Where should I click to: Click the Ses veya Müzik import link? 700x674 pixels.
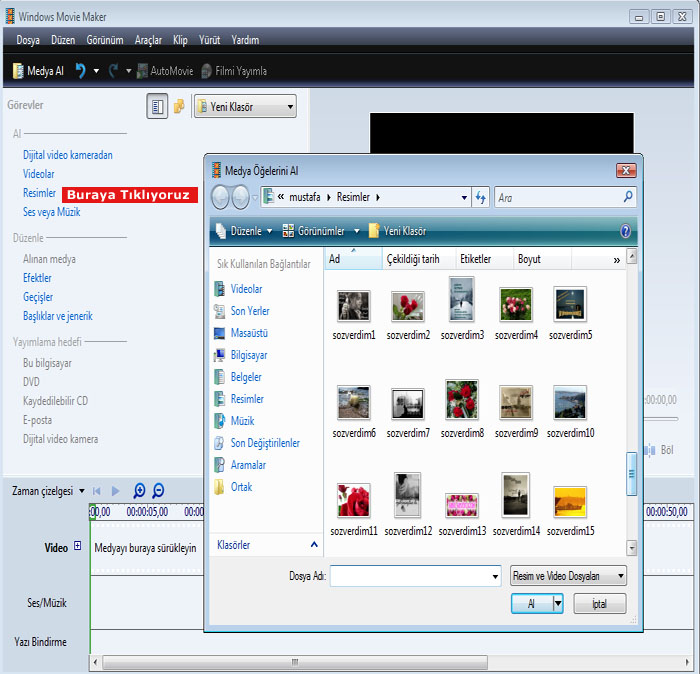click(51, 212)
